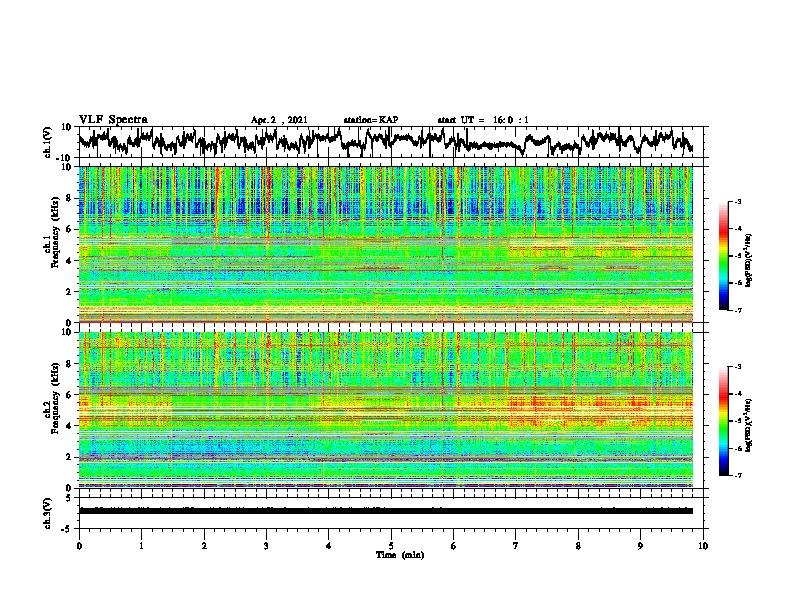792x612 pixels.
Task: Click time axis tick label "8"
Action: click(x=578, y=546)
